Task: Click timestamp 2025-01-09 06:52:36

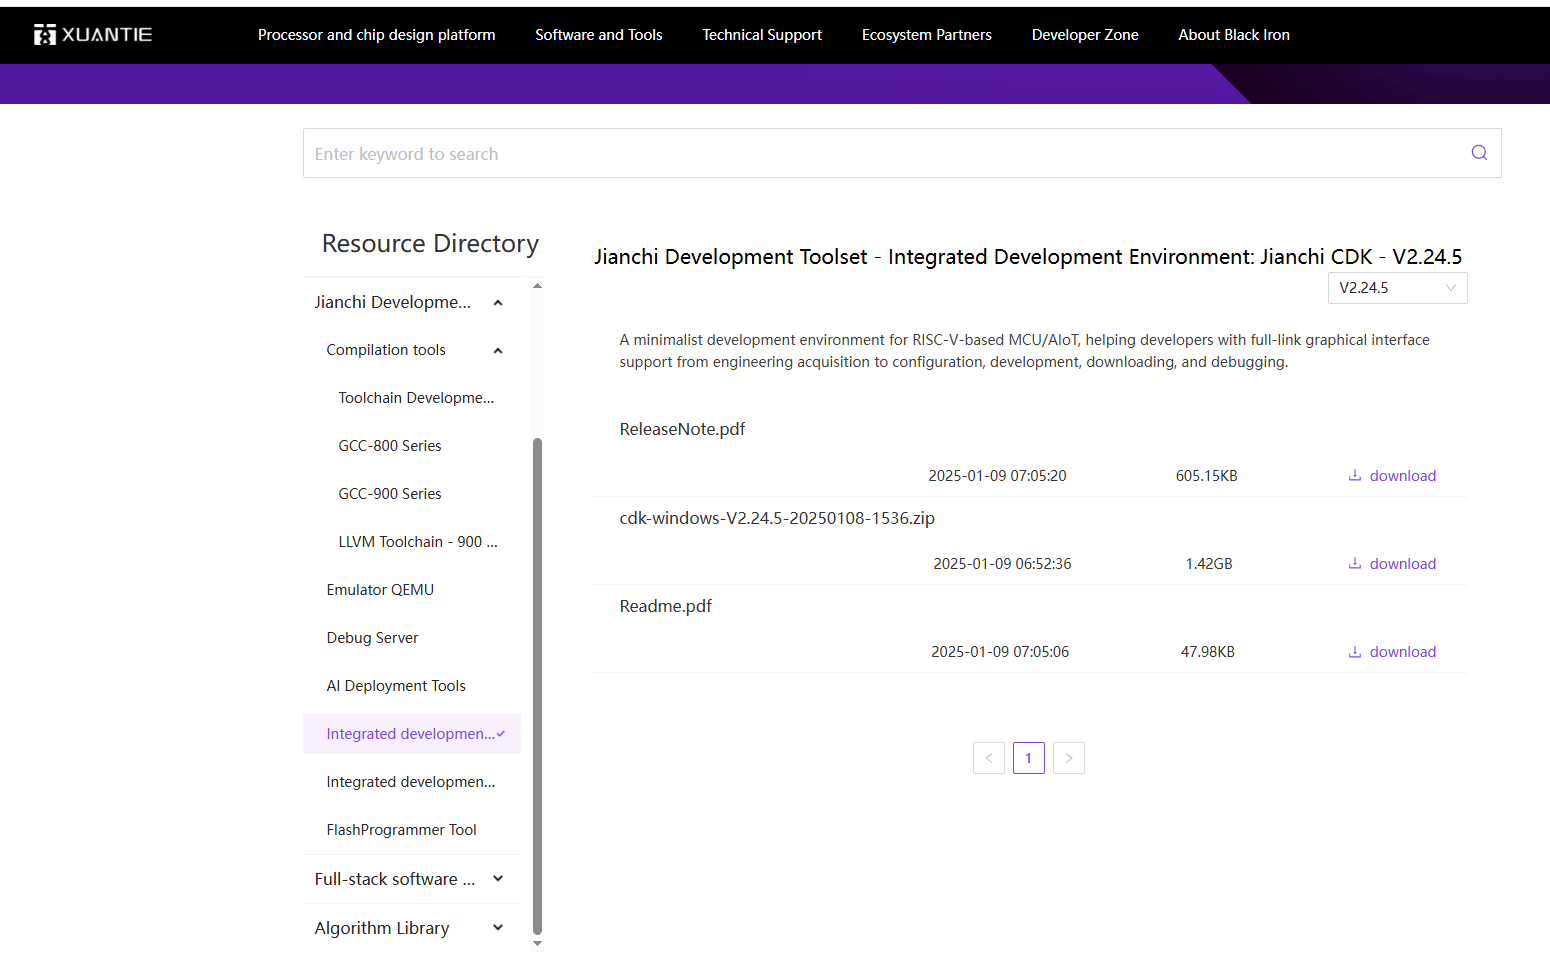Action: coord(1002,564)
